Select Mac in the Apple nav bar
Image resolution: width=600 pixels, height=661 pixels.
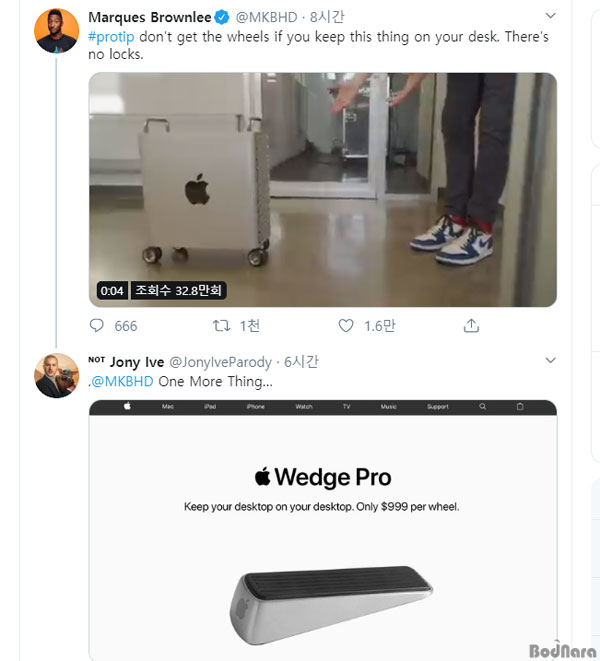(168, 407)
